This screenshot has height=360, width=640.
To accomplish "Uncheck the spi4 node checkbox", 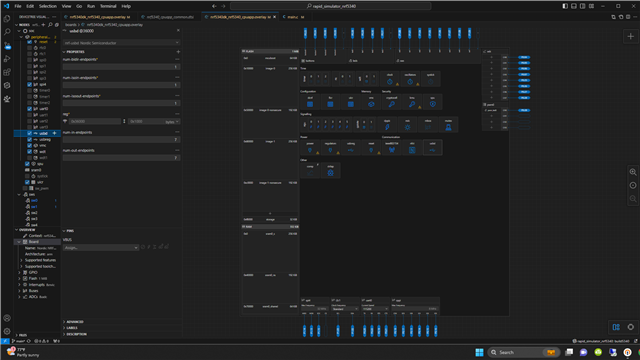I will pos(29,84).
